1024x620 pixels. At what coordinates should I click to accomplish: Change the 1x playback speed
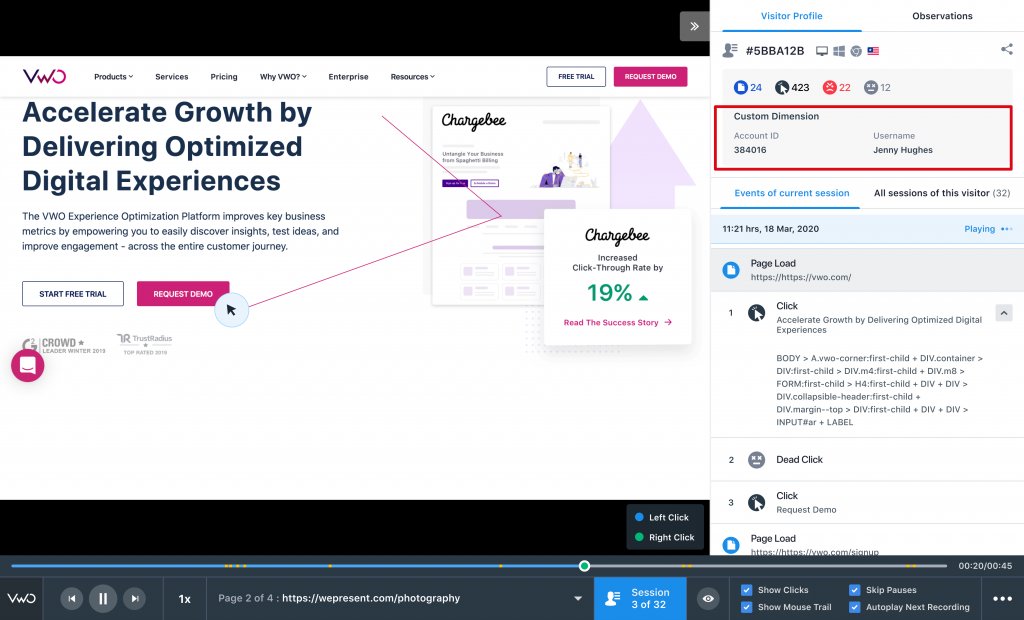185,598
